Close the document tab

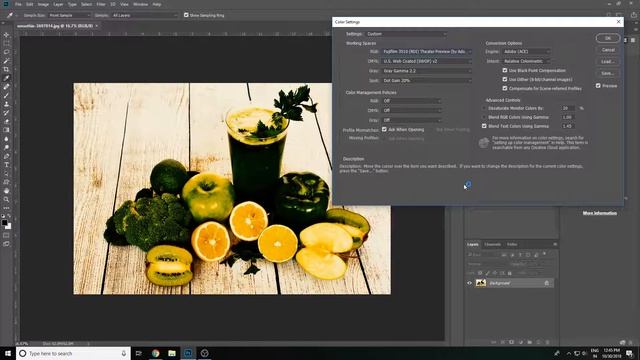[97, 26]
